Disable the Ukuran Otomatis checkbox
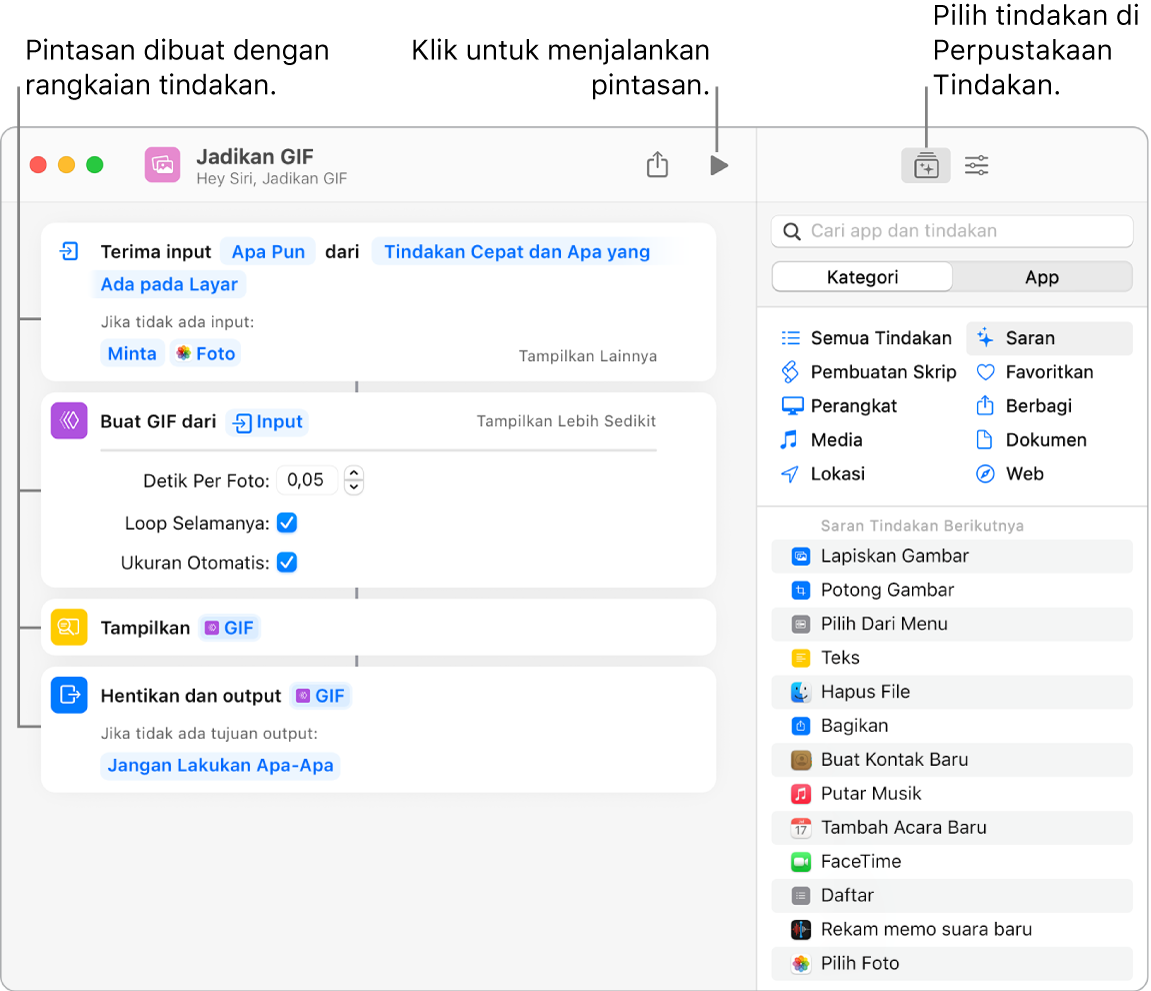1151x991 pixels. [287, 562]
